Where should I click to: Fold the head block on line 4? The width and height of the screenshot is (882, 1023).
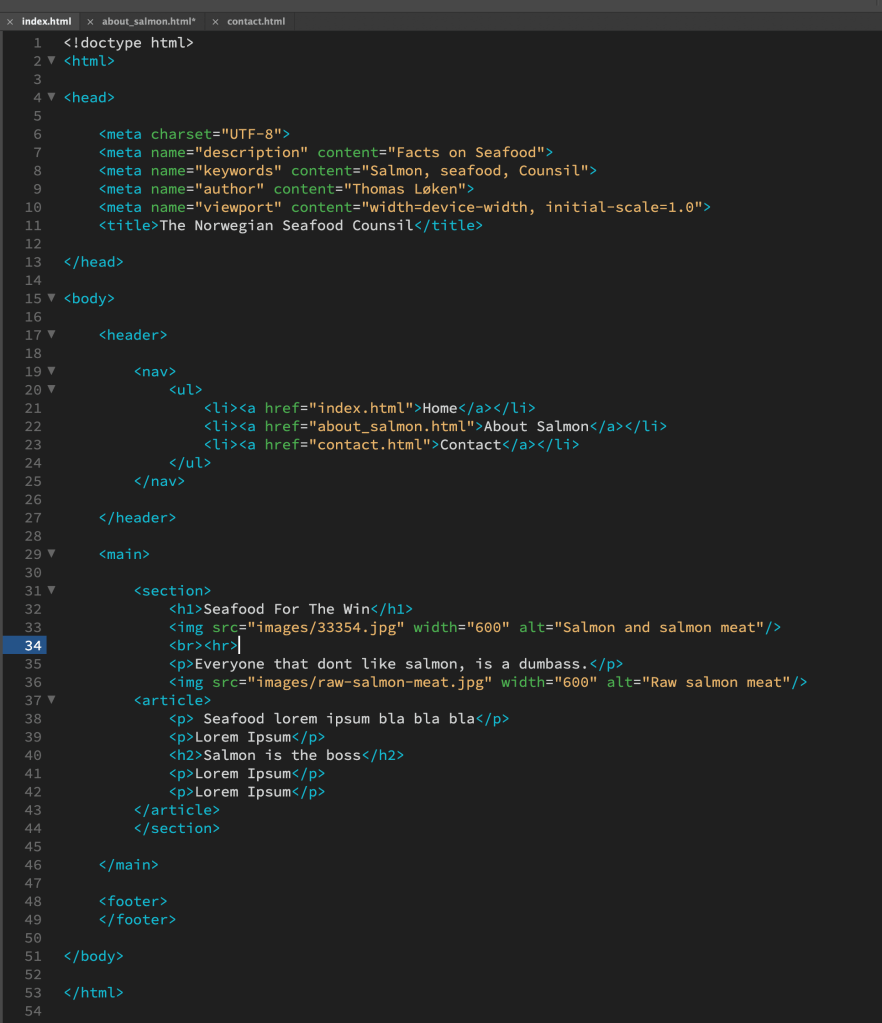[x=51, y=98]
